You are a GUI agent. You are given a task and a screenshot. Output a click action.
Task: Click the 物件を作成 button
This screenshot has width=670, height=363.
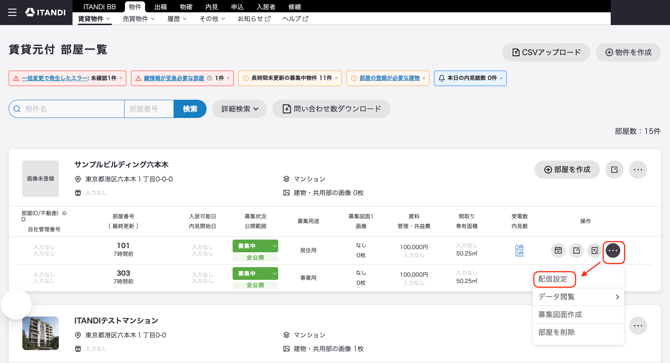(628, 53)
